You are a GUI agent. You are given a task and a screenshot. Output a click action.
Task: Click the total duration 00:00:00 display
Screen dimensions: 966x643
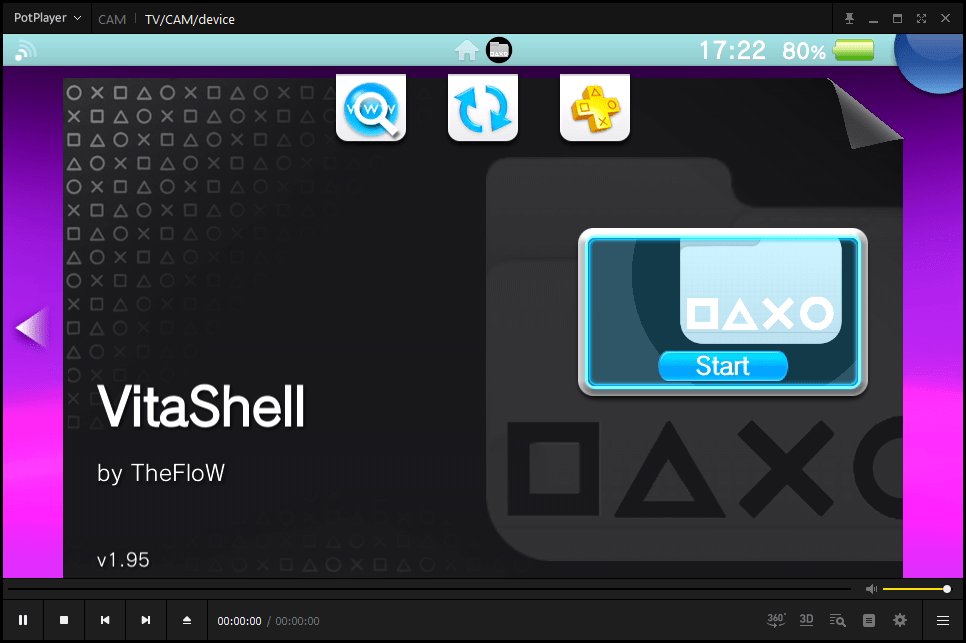[x=298, y=621]
